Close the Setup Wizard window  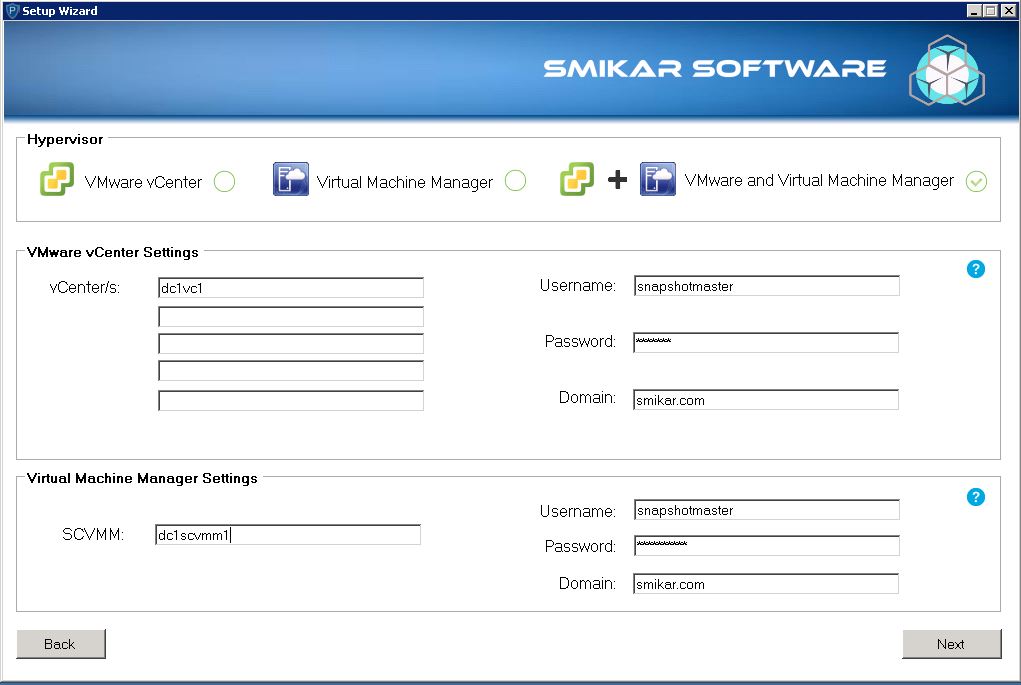[1008, 10]
